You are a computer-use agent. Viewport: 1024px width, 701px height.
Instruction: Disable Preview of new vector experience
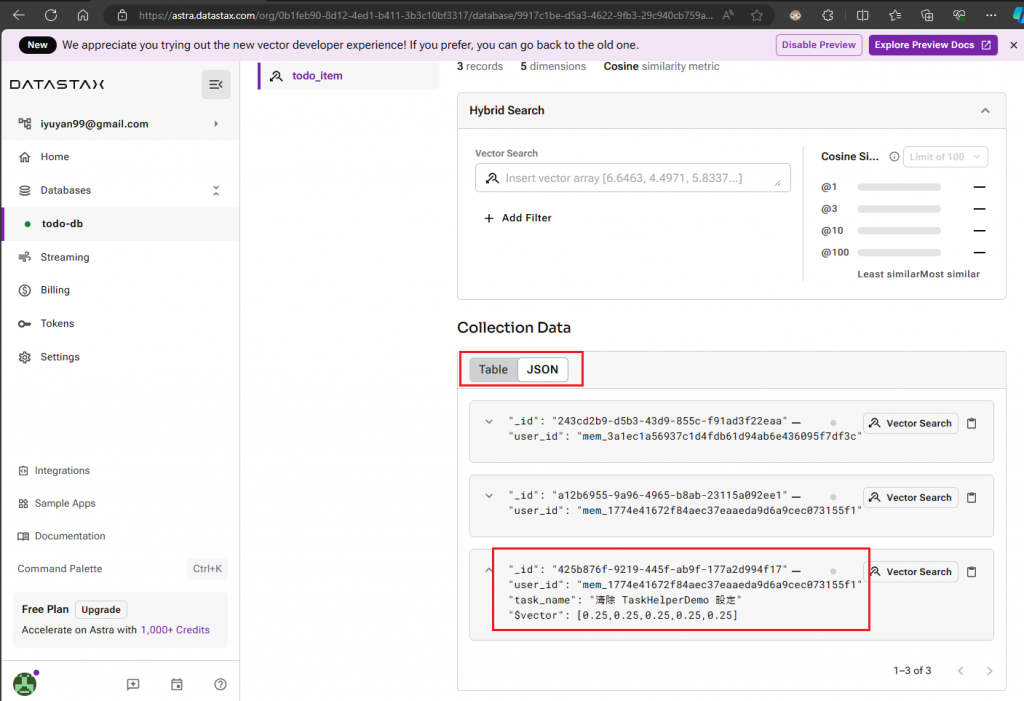click(x=818, y=45)
